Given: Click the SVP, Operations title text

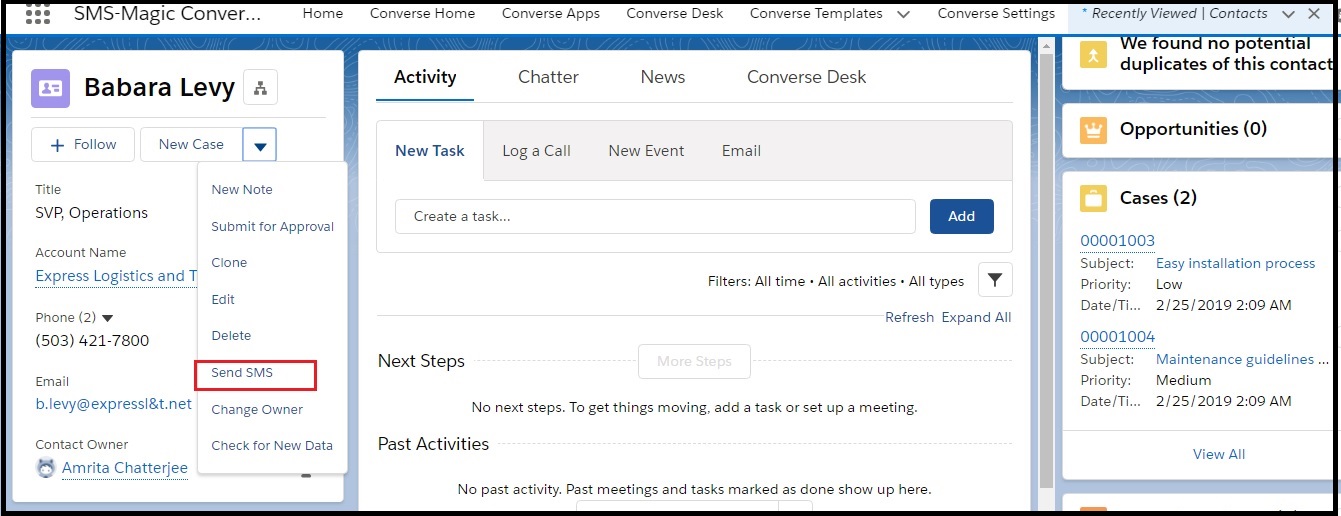Looking at the screenshot, I should click(91, 213).
